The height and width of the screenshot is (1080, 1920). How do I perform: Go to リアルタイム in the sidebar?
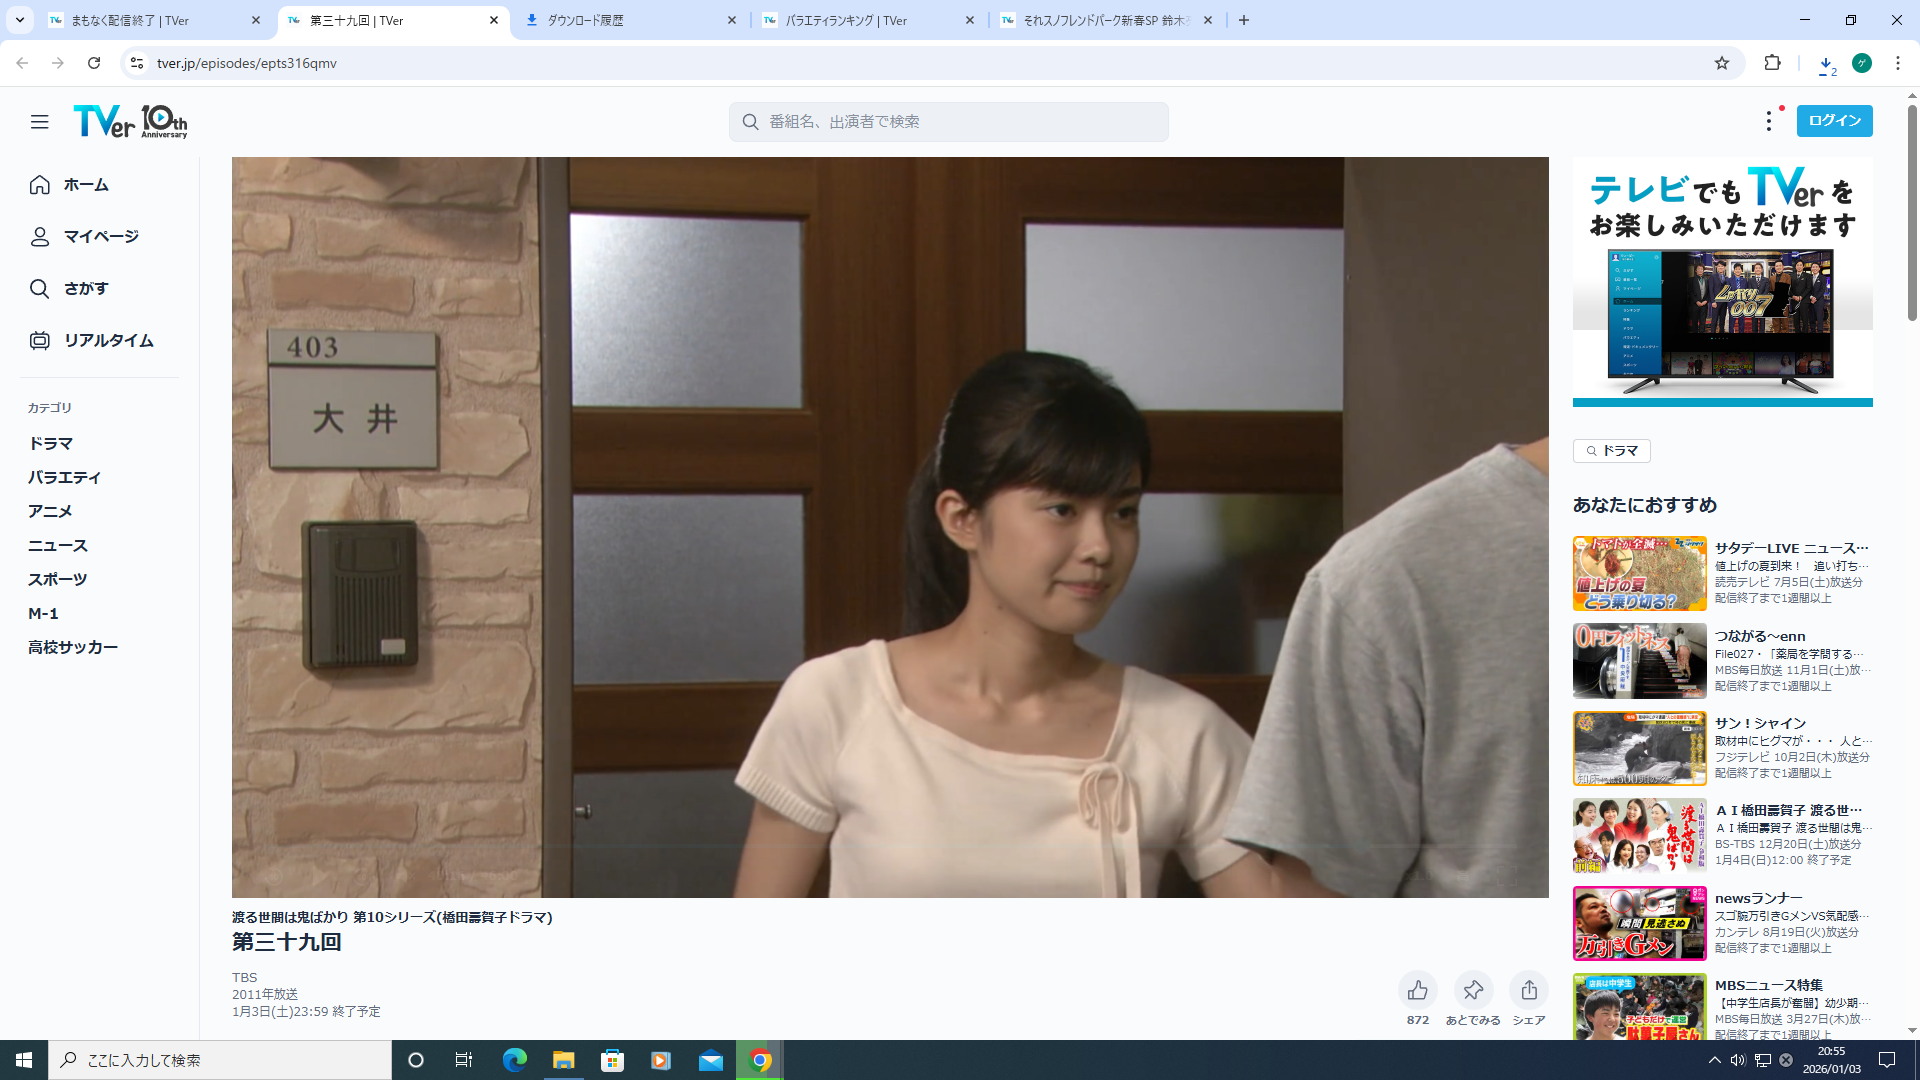click(x=108, y=340)
